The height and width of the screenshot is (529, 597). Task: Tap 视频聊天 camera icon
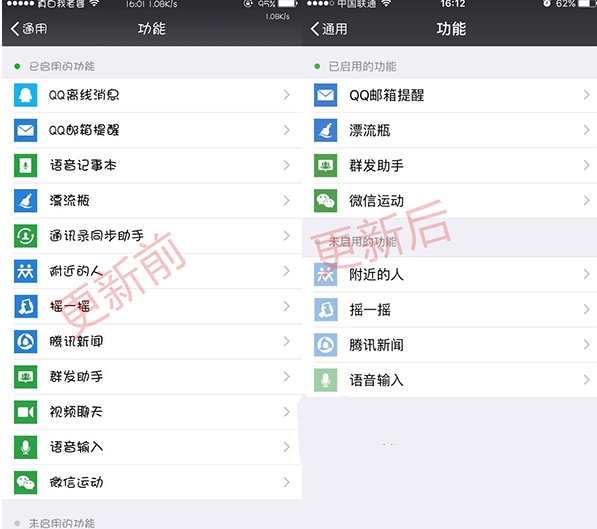pos(26,412)
